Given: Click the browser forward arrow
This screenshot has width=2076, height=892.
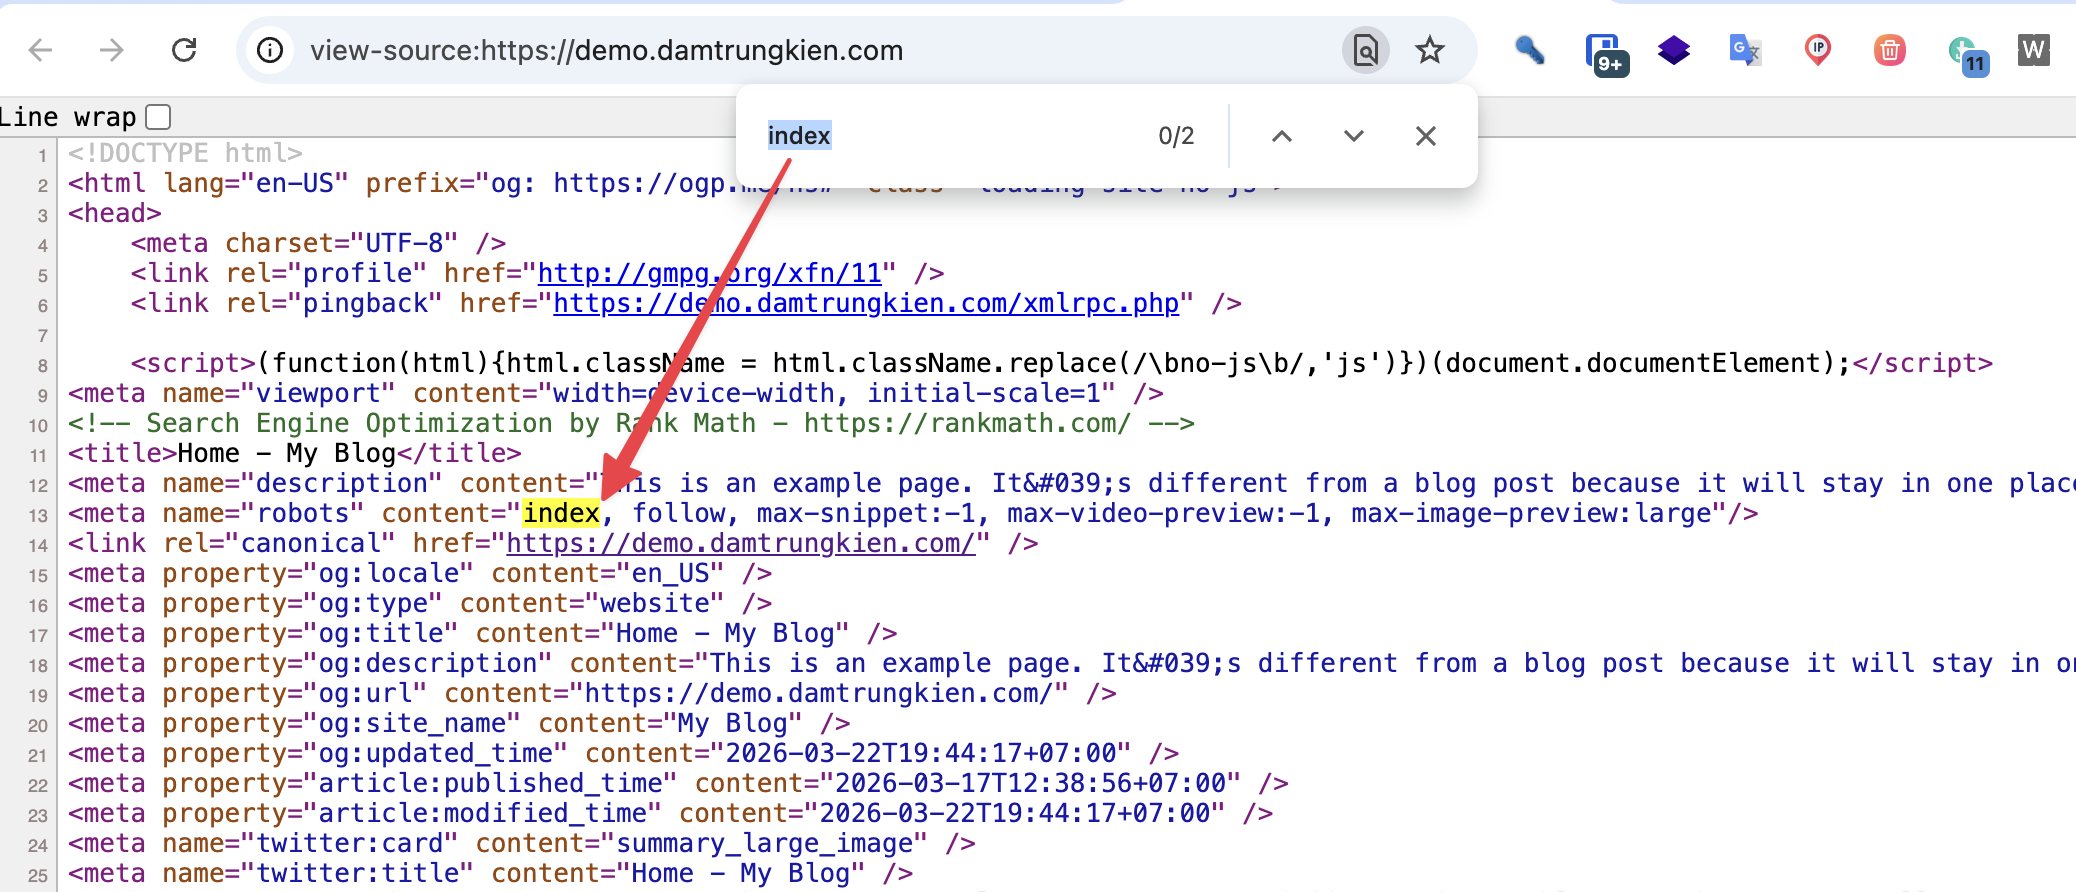Looking at the screenshot, I should point(112,50).
